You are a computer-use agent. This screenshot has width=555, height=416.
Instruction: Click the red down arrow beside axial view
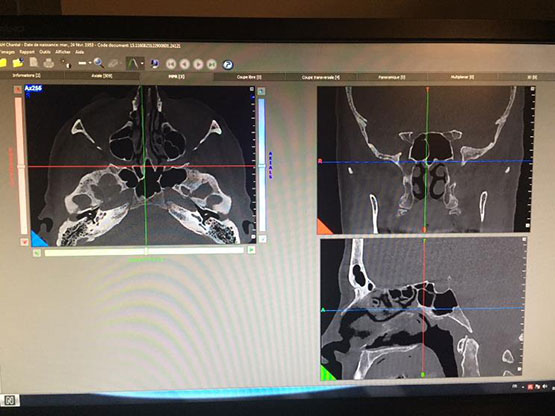[24, 242]
